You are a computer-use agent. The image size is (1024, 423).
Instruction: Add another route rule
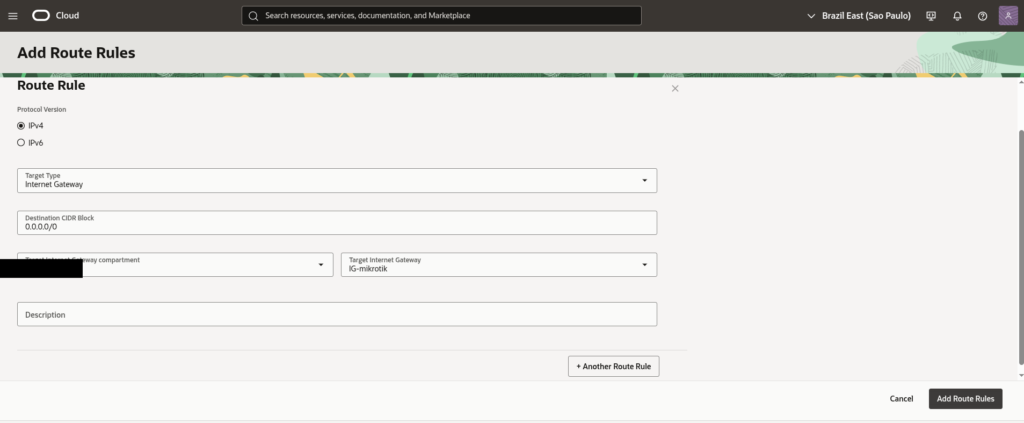tap(613, 367)
